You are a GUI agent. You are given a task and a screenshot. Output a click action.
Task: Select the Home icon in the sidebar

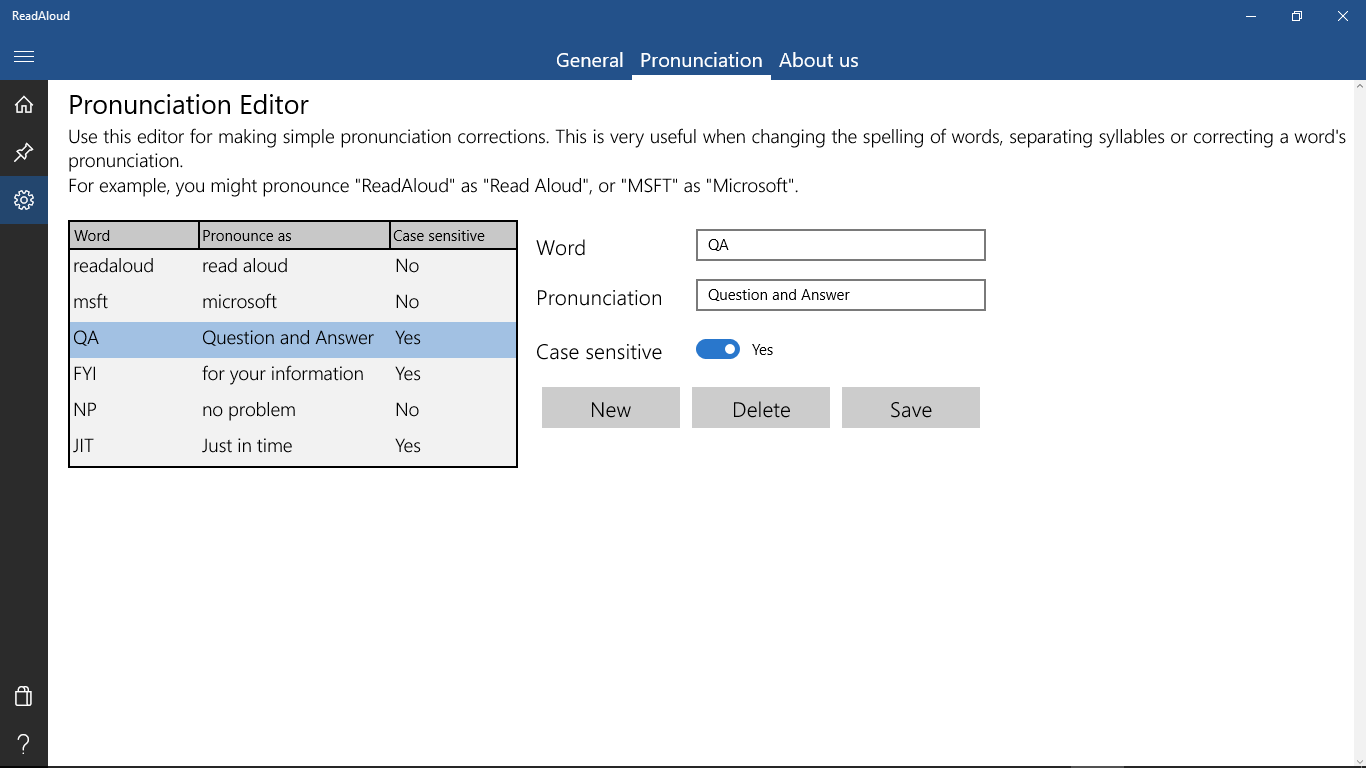24,104
